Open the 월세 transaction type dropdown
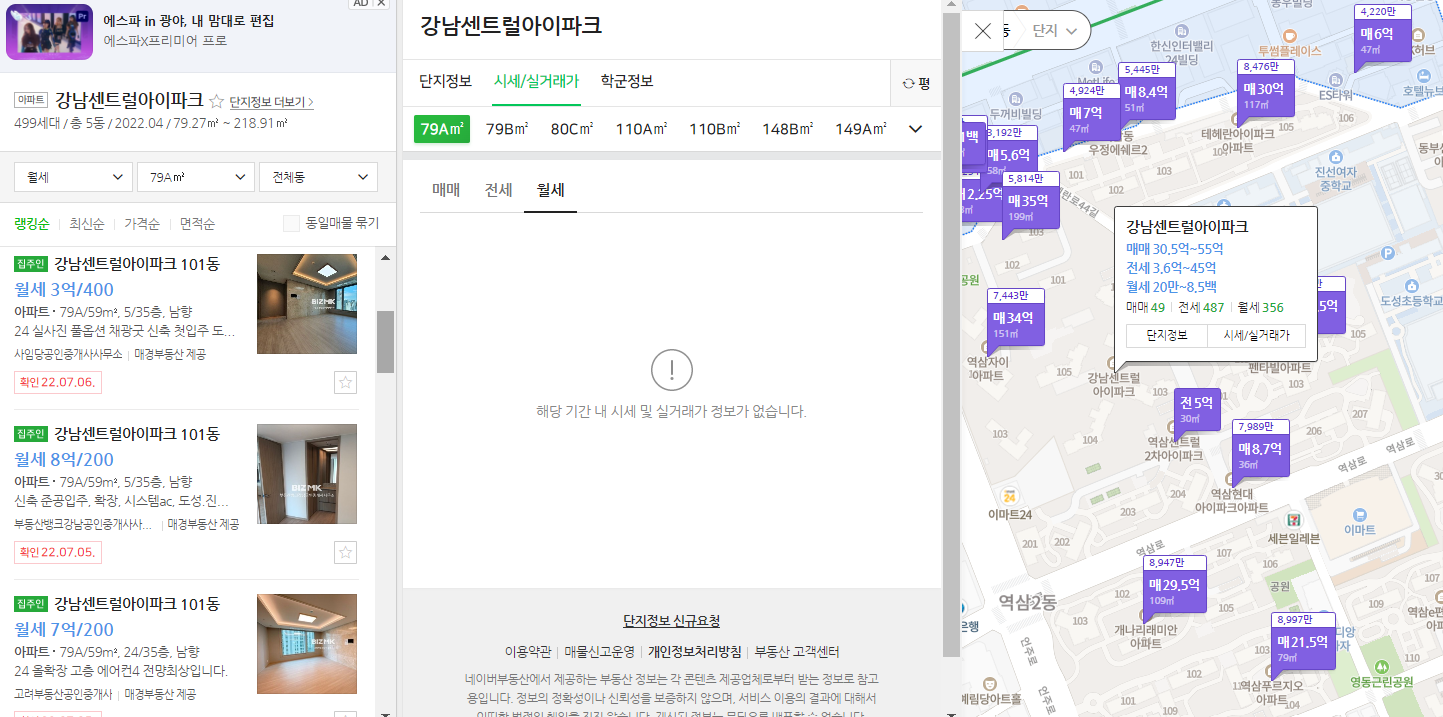The image size is (1443, 717). click(73, 177)
